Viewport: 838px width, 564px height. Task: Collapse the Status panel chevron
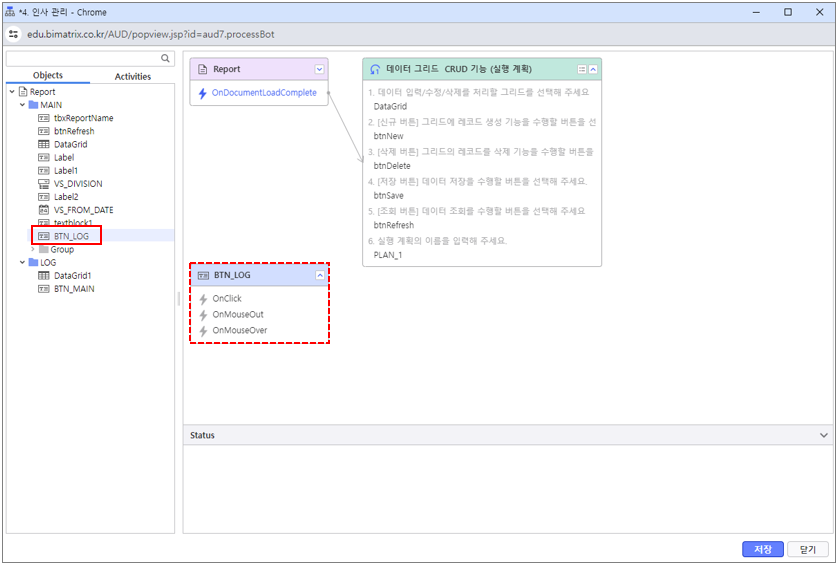coord(823,436)
